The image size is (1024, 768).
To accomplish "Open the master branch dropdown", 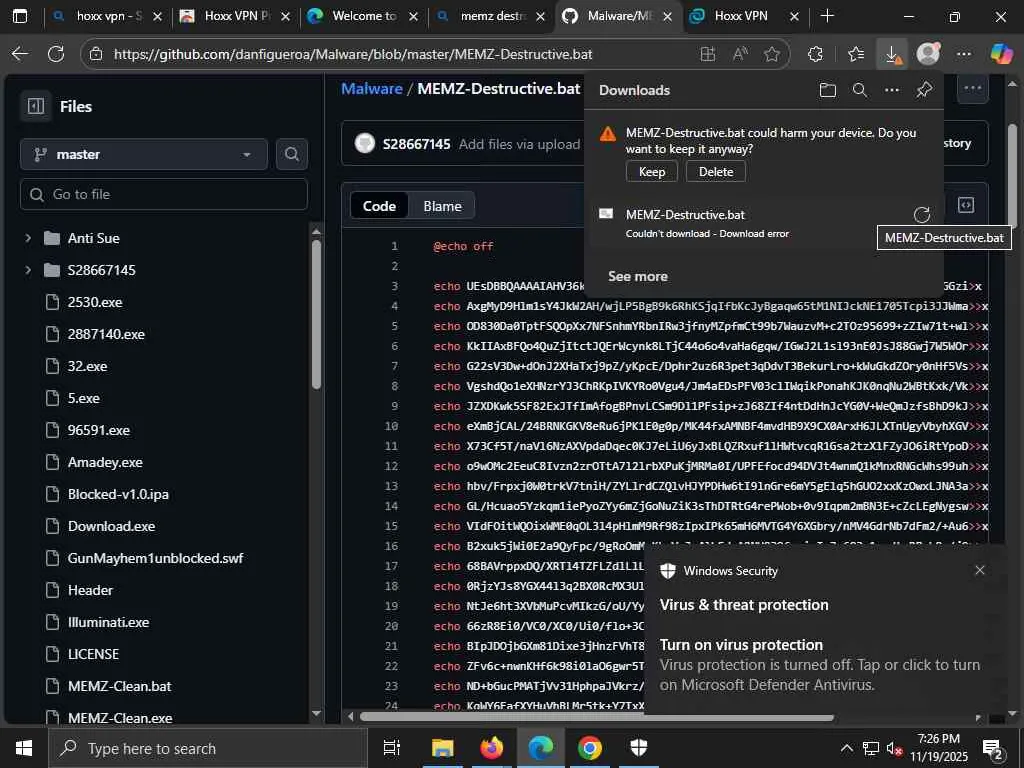I will coord(144,154).
